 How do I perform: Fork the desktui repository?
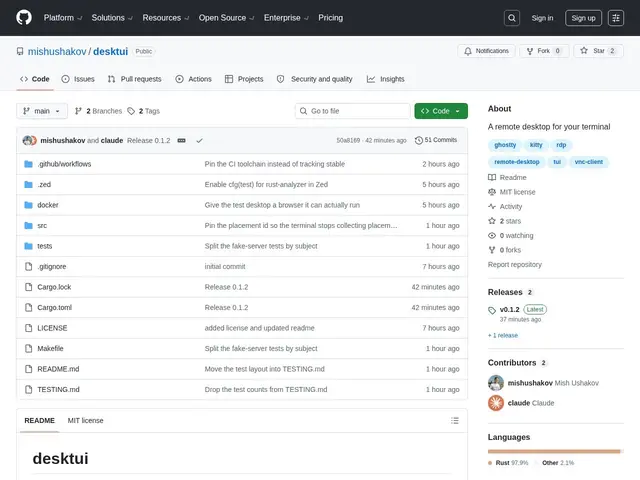point(544,51)
